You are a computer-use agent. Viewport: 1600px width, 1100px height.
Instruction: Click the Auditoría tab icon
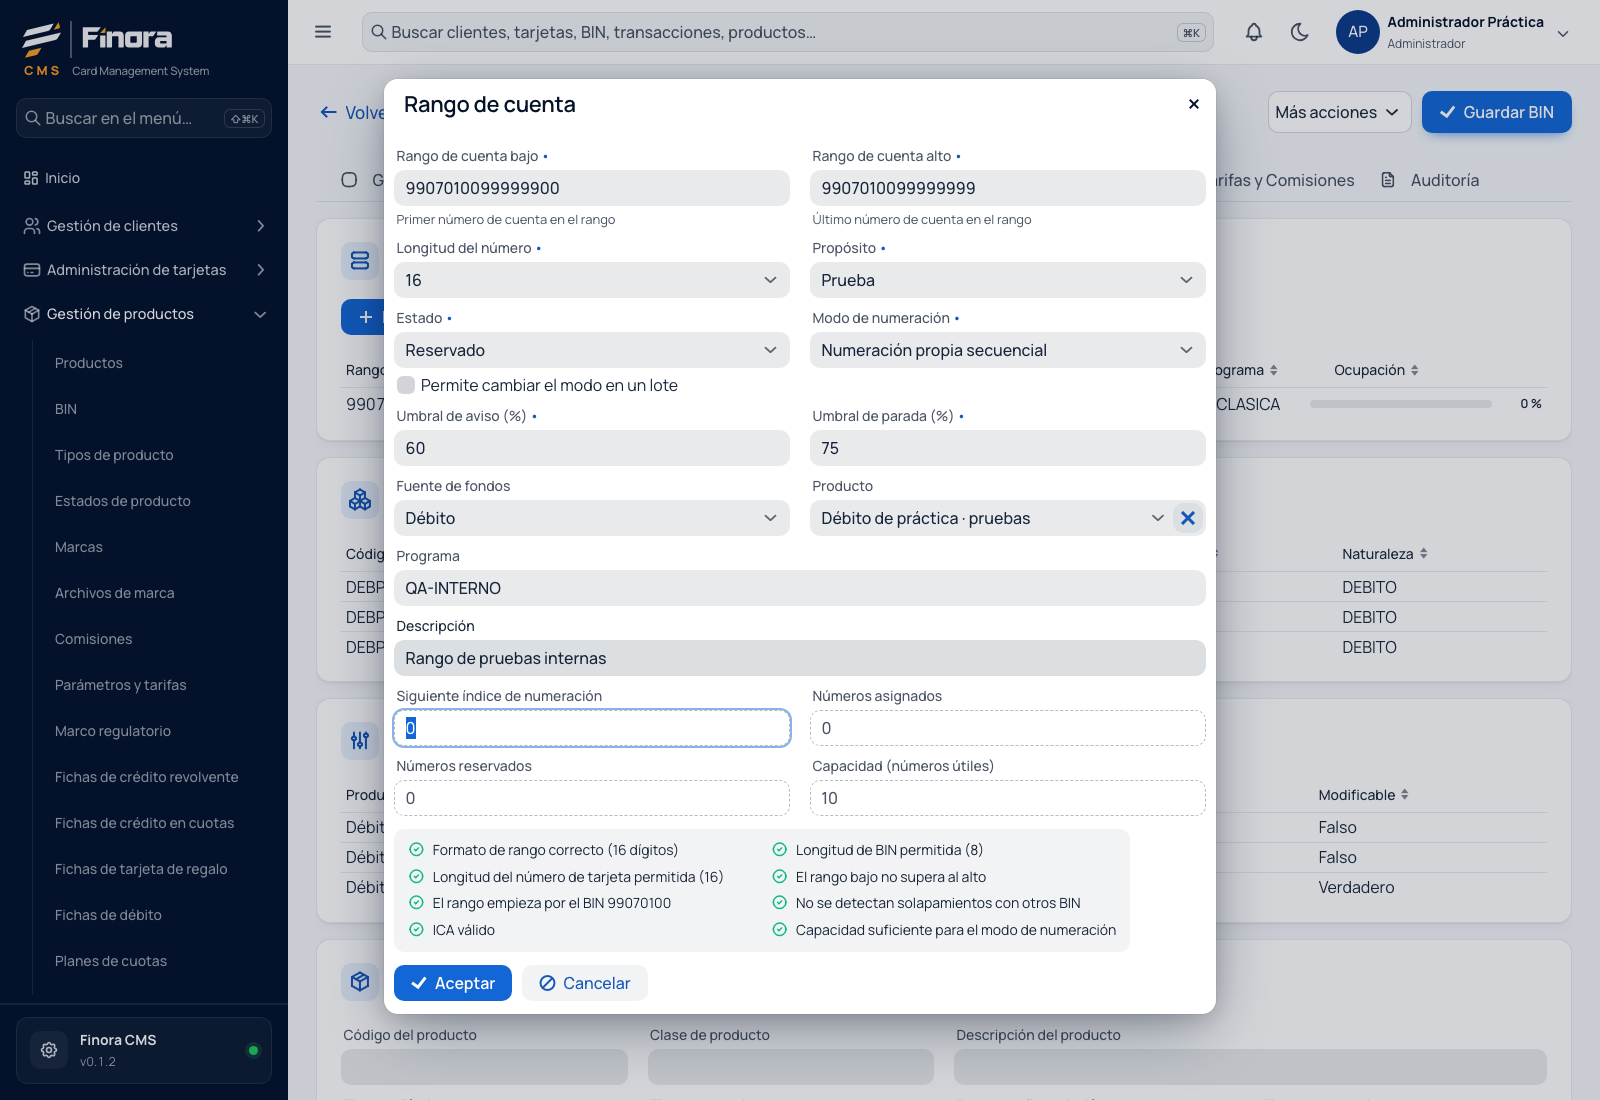[x=1388, y=180]
